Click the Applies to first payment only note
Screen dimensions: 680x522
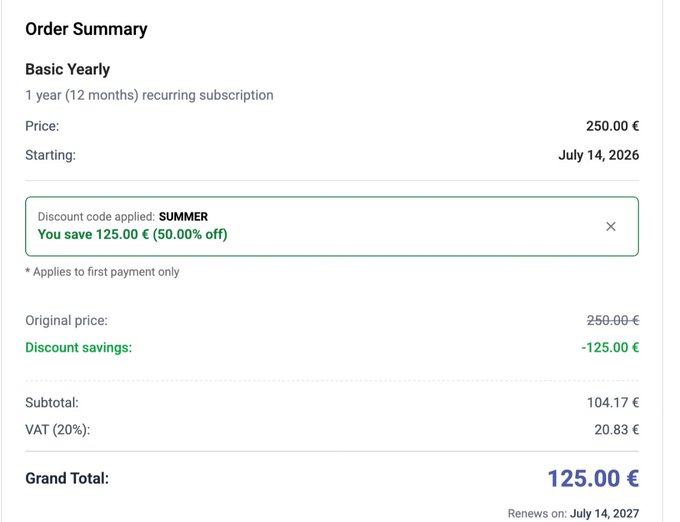(x=102, y=272)
